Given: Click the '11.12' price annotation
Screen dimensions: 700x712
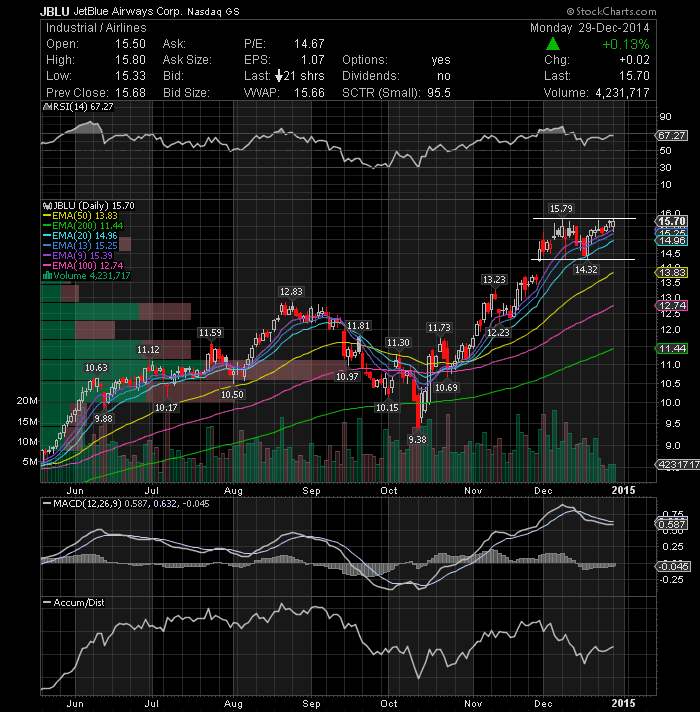Looking at the screenshot, I should 148,350.
